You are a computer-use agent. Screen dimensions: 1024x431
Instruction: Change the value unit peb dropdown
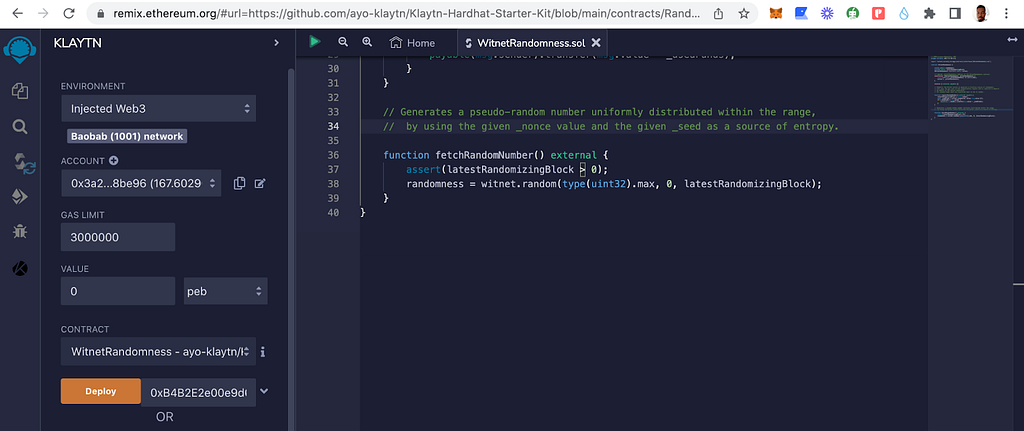[225, 291]
